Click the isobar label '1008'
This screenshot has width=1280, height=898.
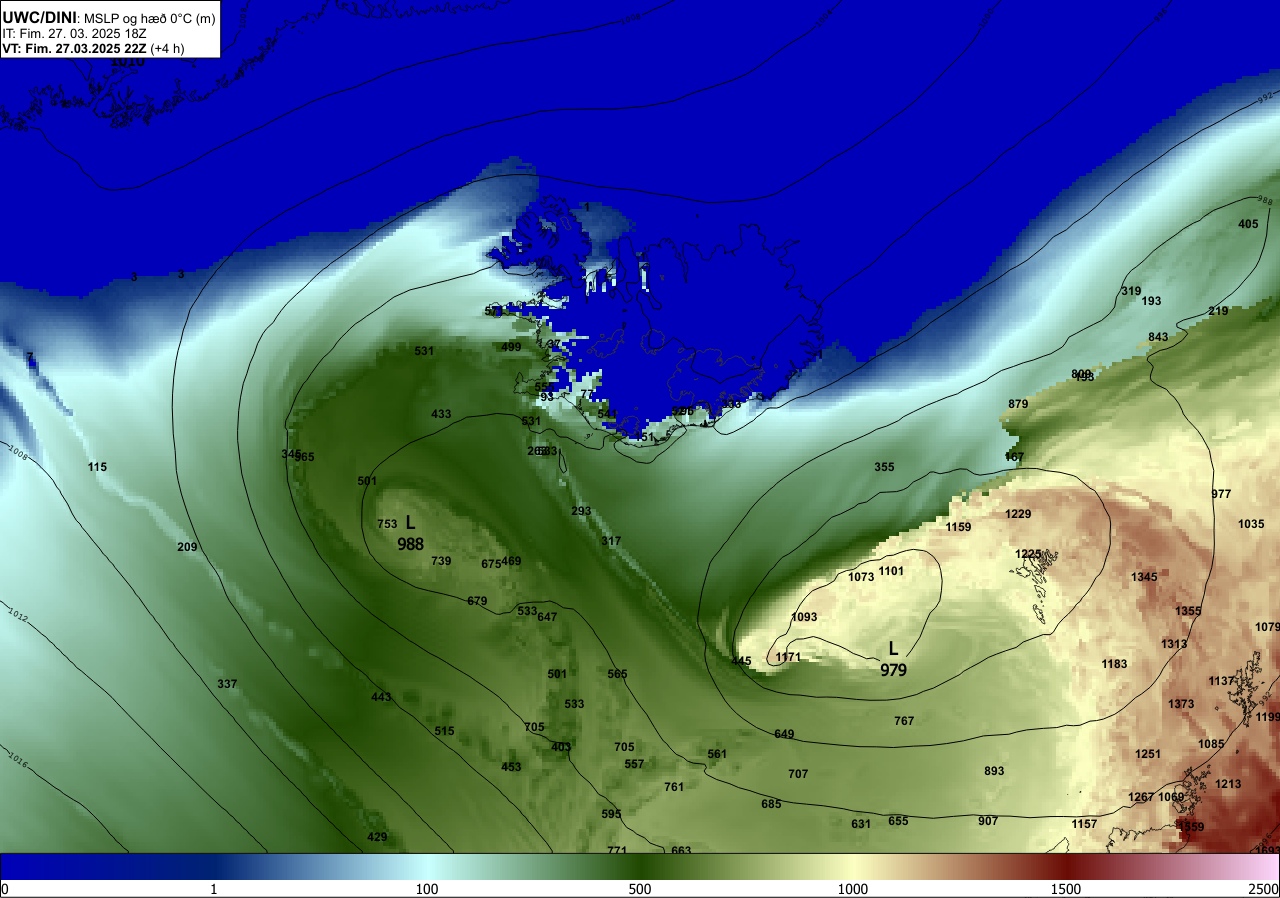(x=19, y=455)
